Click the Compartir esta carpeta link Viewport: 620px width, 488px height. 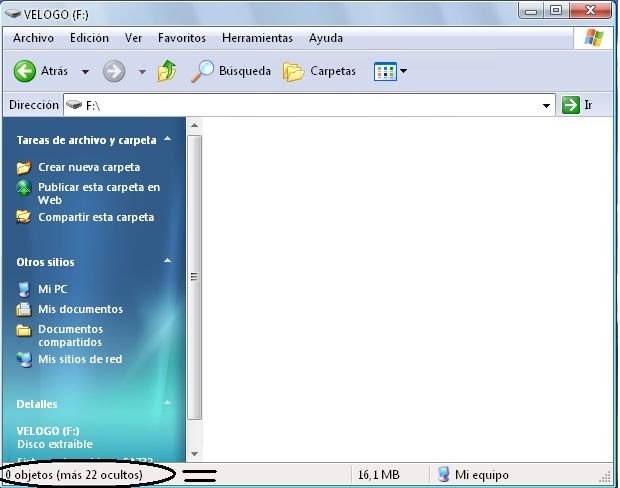96,217
